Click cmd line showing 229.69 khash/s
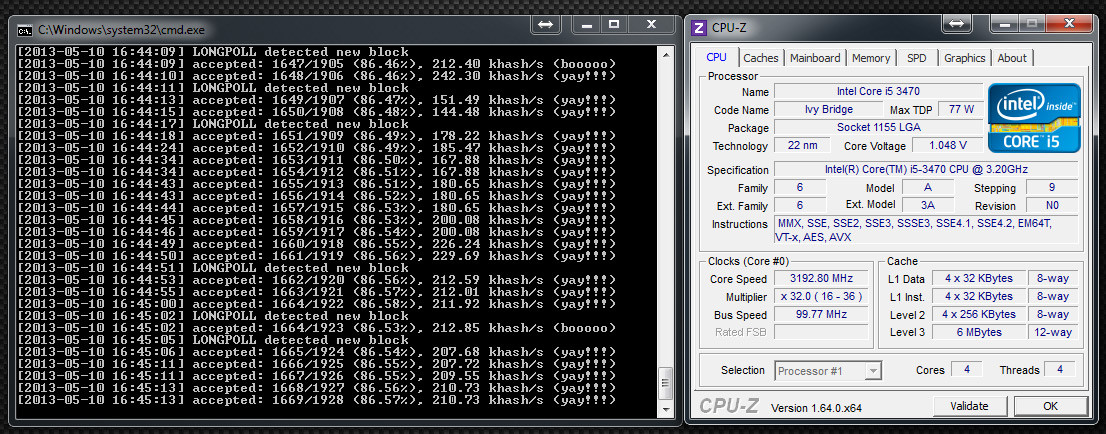The image size is (1106, 434). pos(317,256)
